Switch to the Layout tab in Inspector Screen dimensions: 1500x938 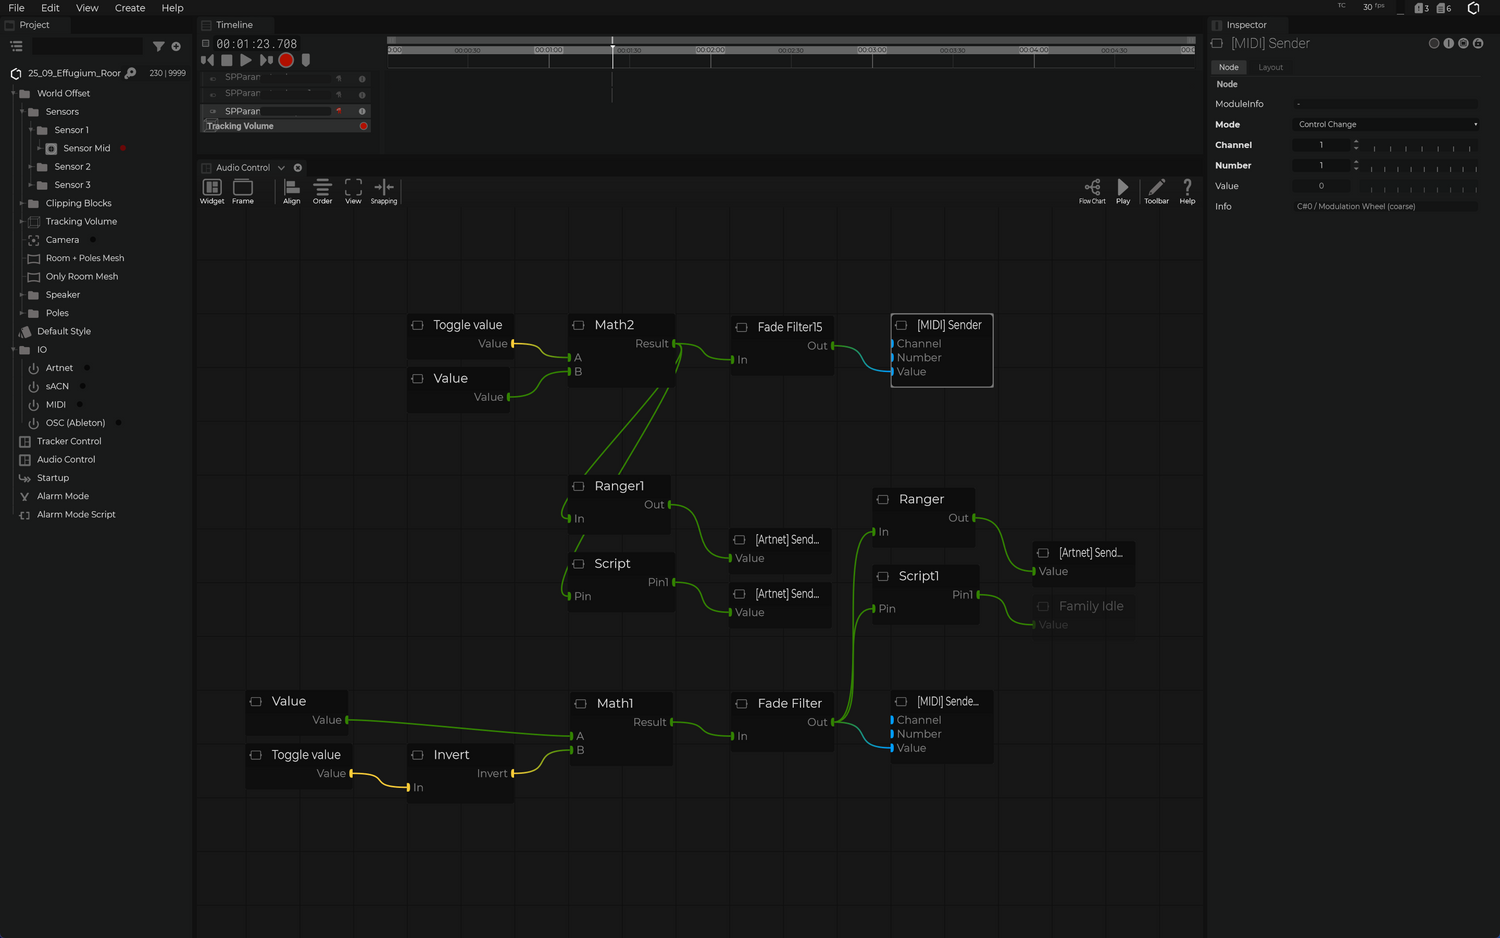(x=1270, y=68)
